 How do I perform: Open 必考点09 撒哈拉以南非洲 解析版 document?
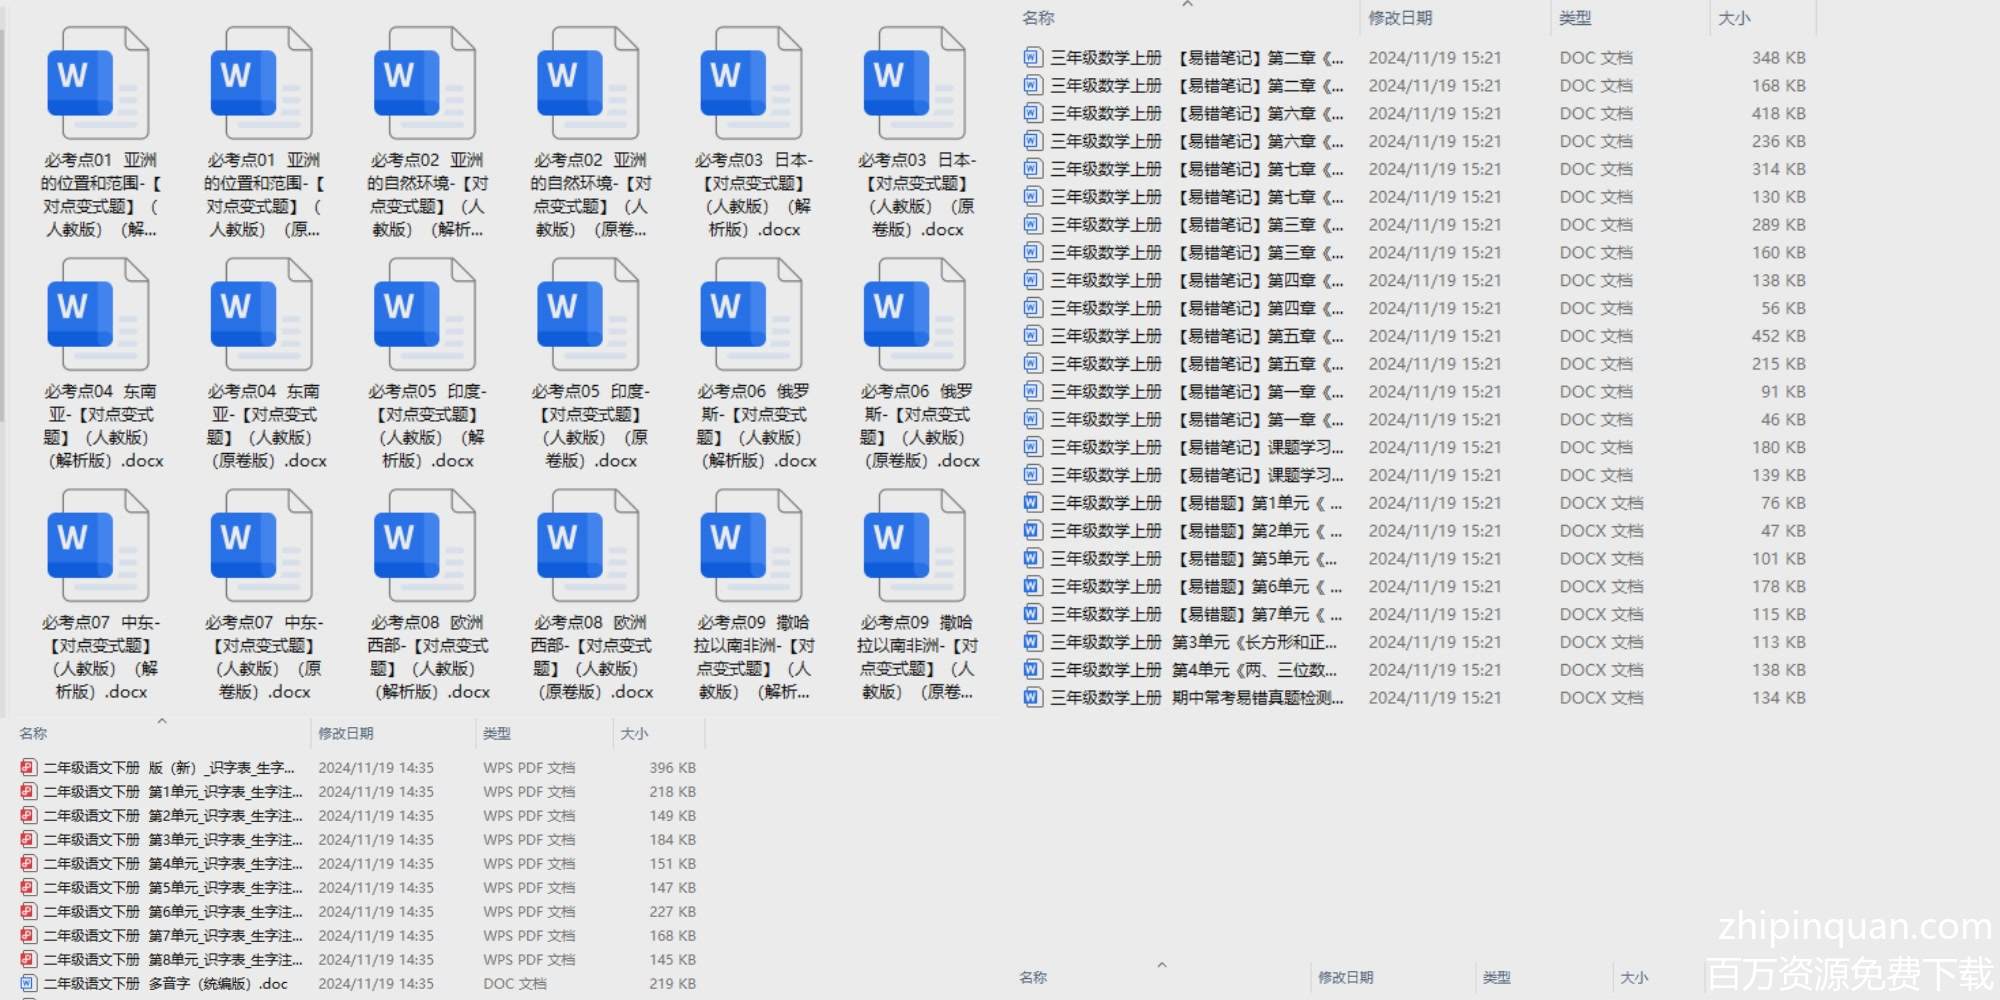(751, 546)
